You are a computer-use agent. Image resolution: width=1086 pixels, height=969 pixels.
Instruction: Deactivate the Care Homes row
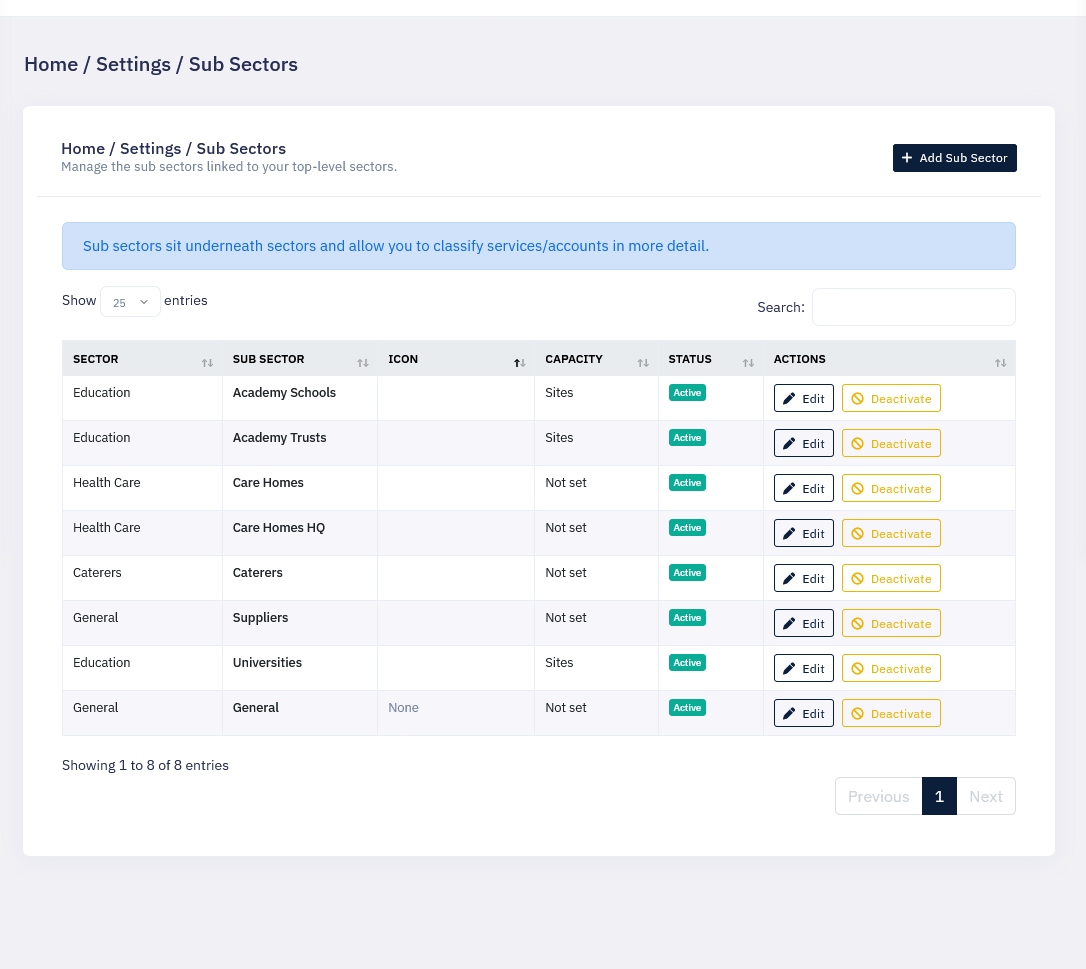pos(891,488)
